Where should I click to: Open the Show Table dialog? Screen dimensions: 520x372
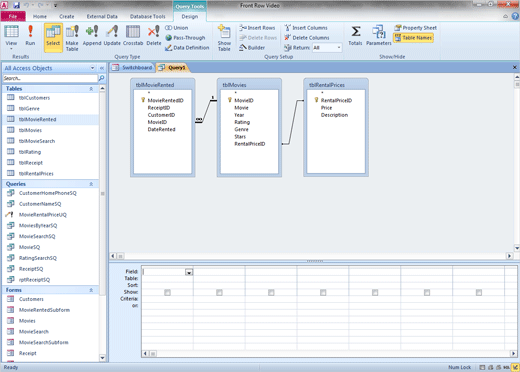click(224, 37)
